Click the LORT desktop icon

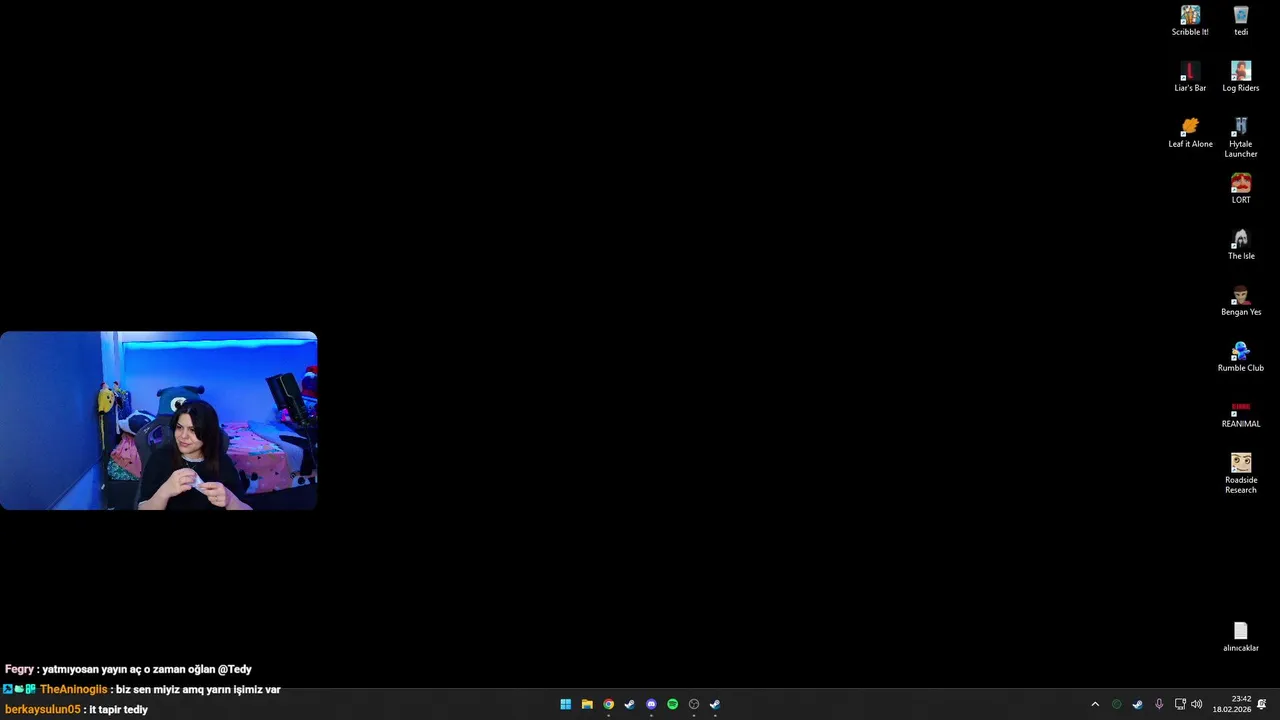[x=1241, y=189]
